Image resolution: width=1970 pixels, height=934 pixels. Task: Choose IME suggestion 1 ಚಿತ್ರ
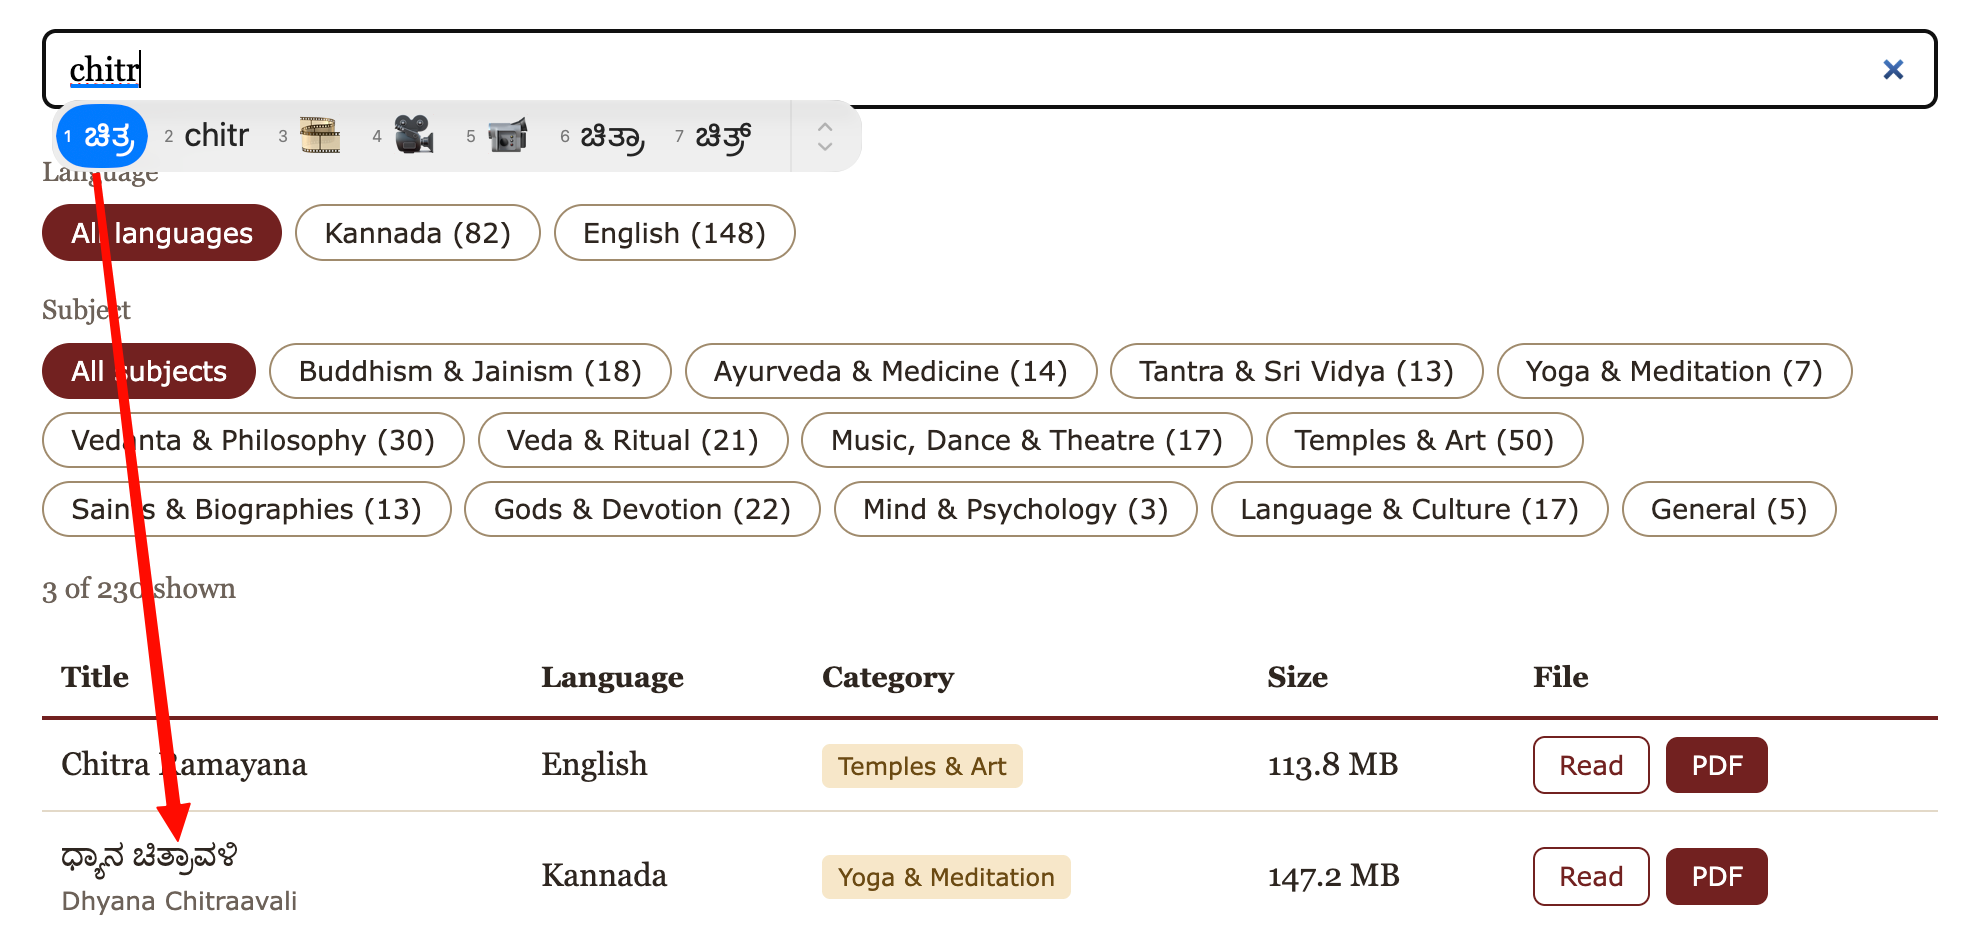[x=102, y=136]
